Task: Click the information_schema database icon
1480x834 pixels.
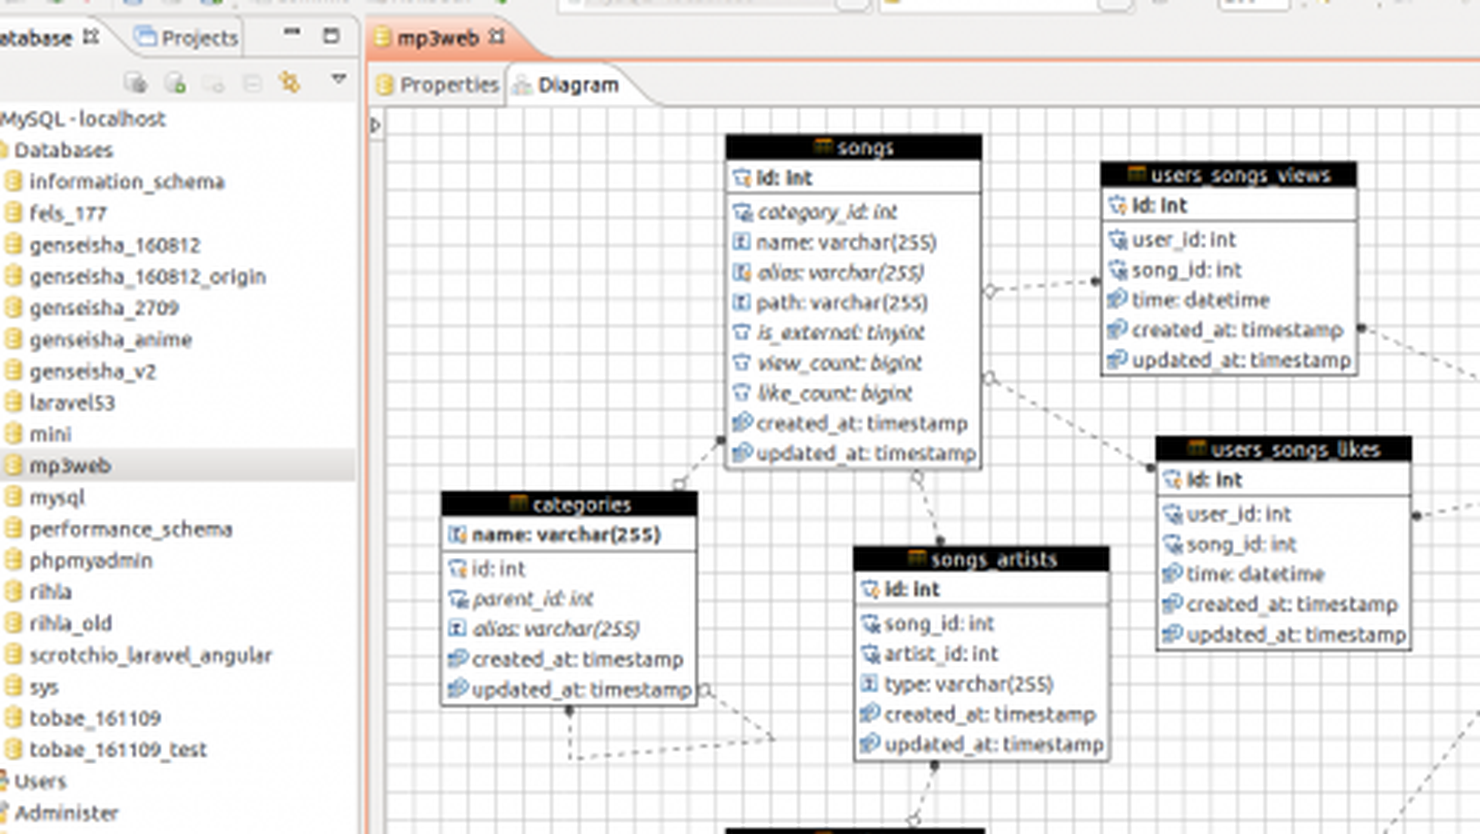Action: pyautogui.click(x=13, y=181)
